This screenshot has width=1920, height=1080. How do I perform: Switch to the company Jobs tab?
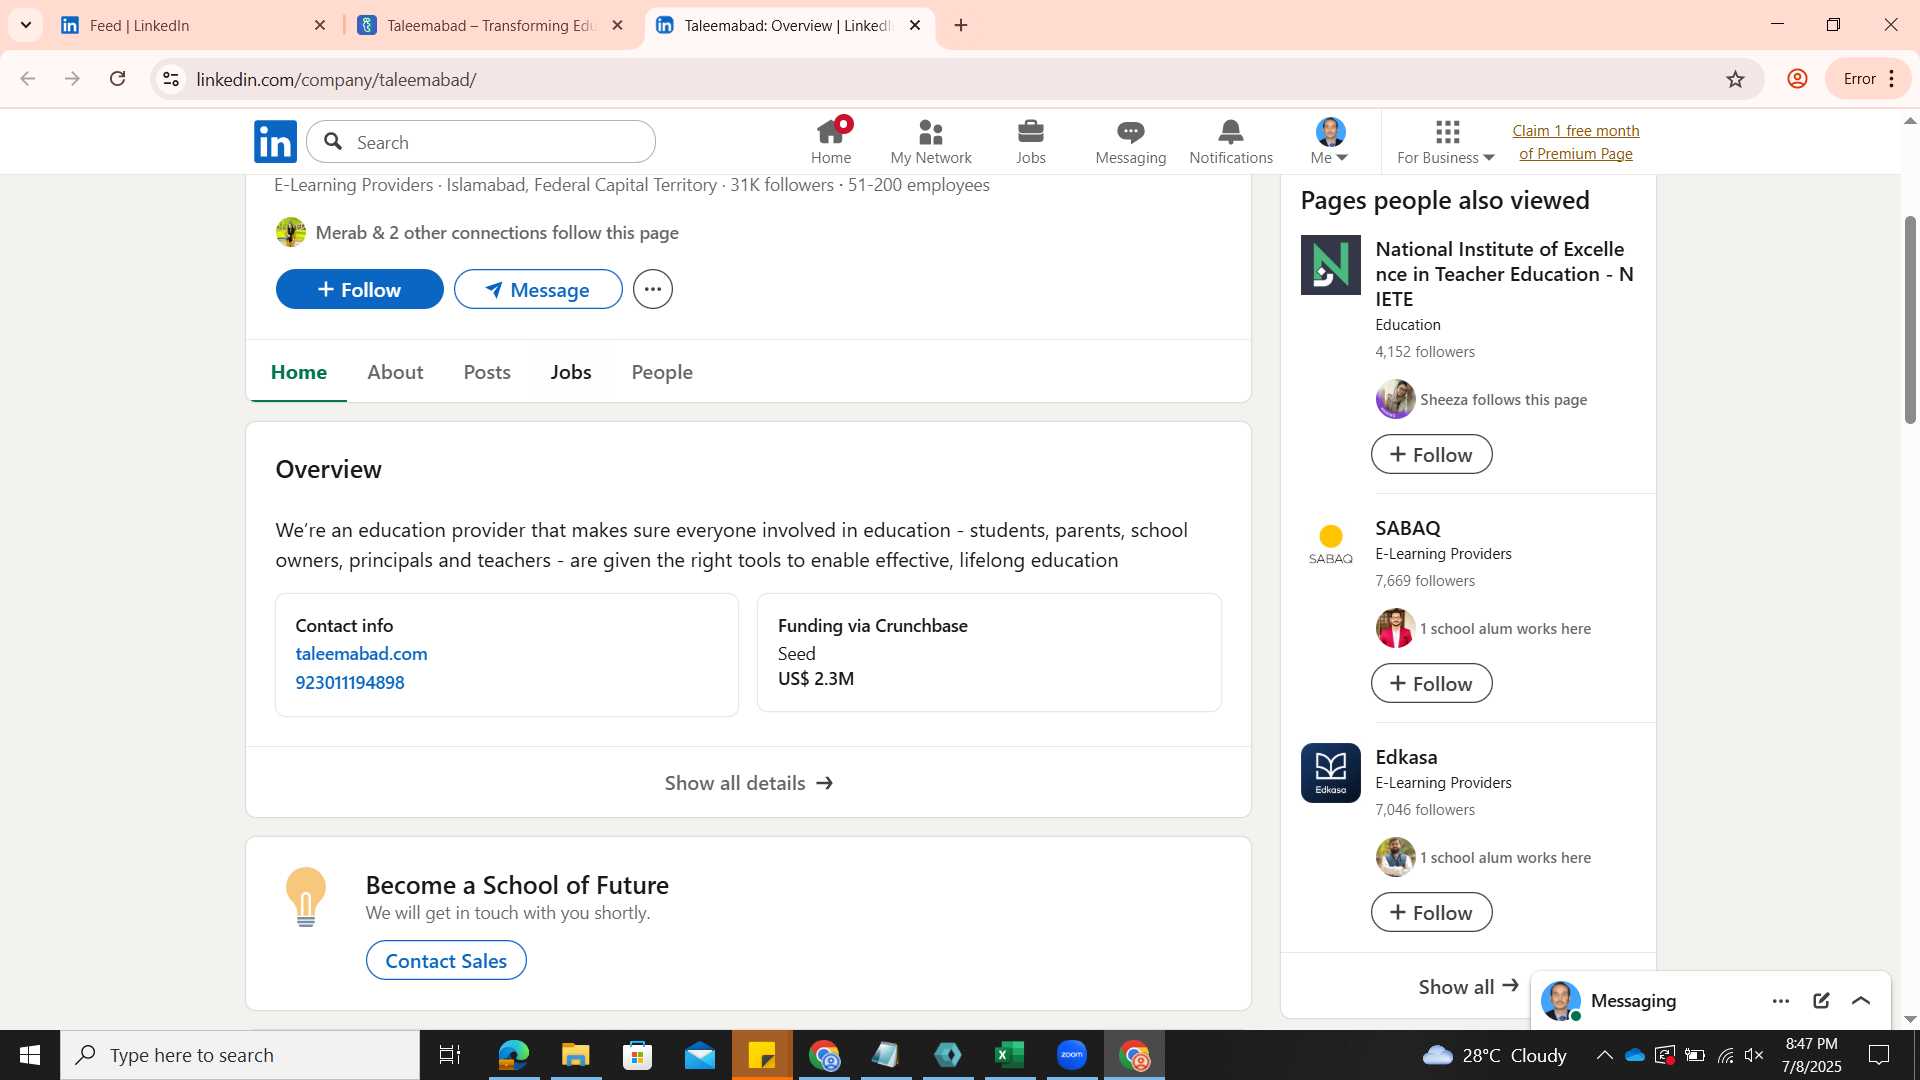click(x=571, y=372)
